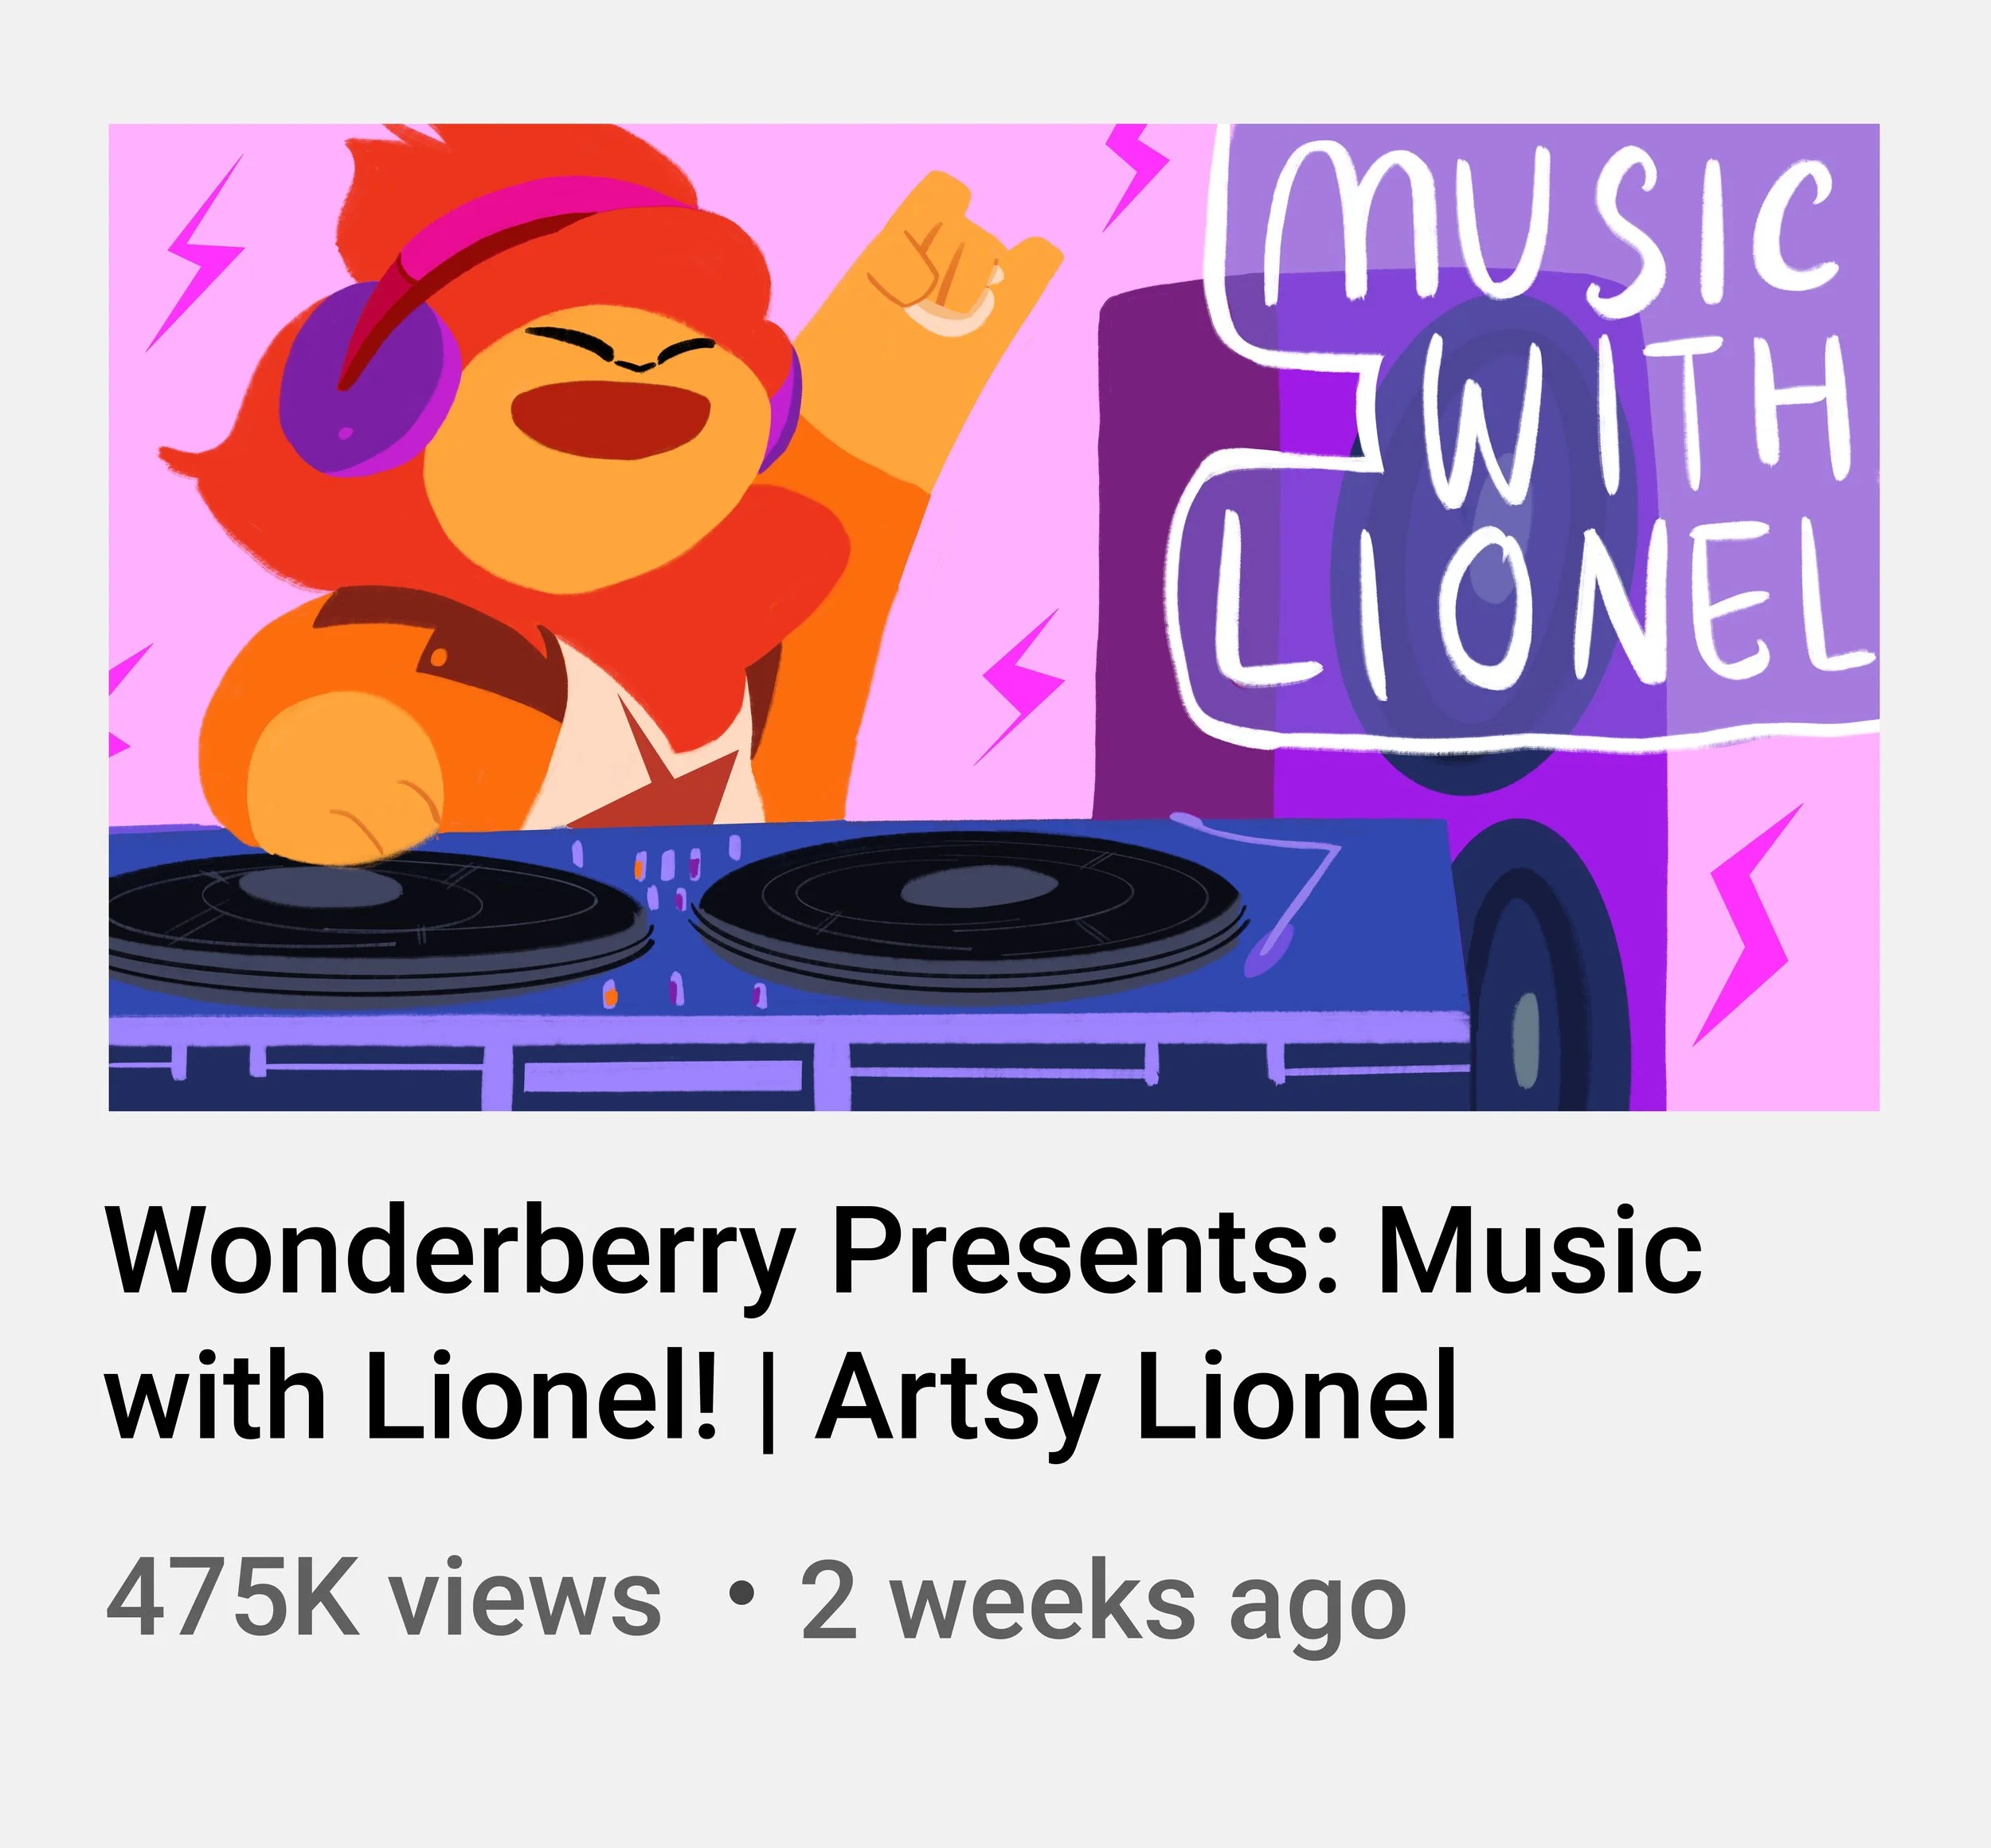Click the 475K views count text
Screen dimensions: 1991x1848
[x=384, y=1599]
